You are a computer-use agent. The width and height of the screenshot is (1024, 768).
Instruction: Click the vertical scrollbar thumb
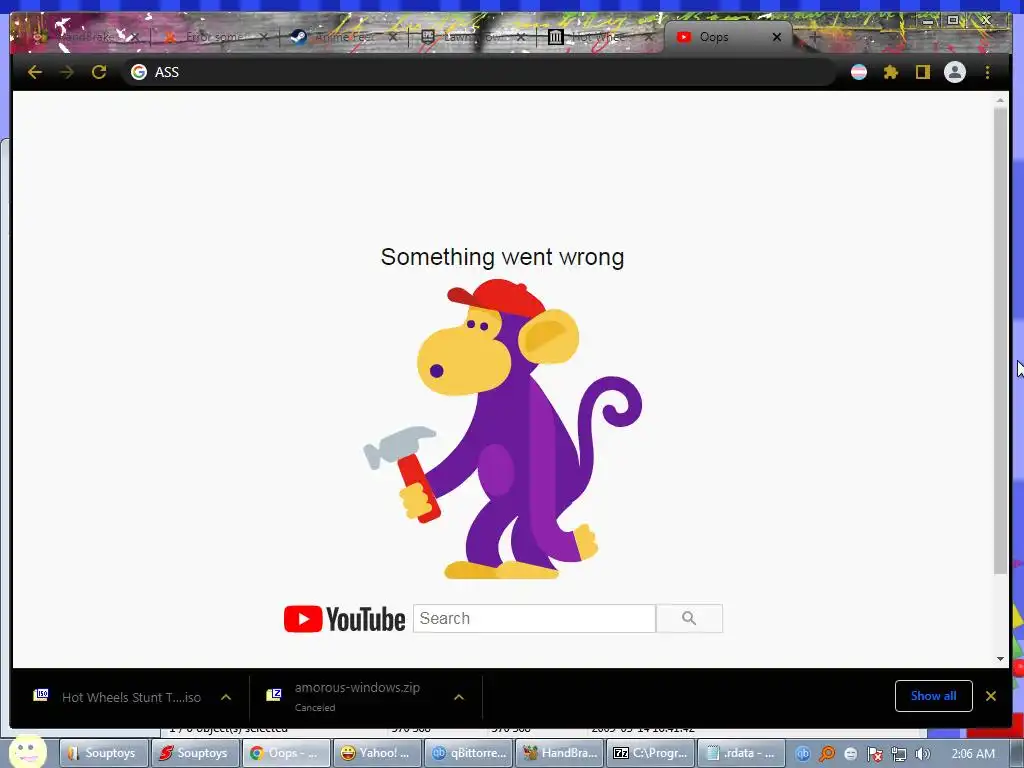click(x=1000, y=341)
